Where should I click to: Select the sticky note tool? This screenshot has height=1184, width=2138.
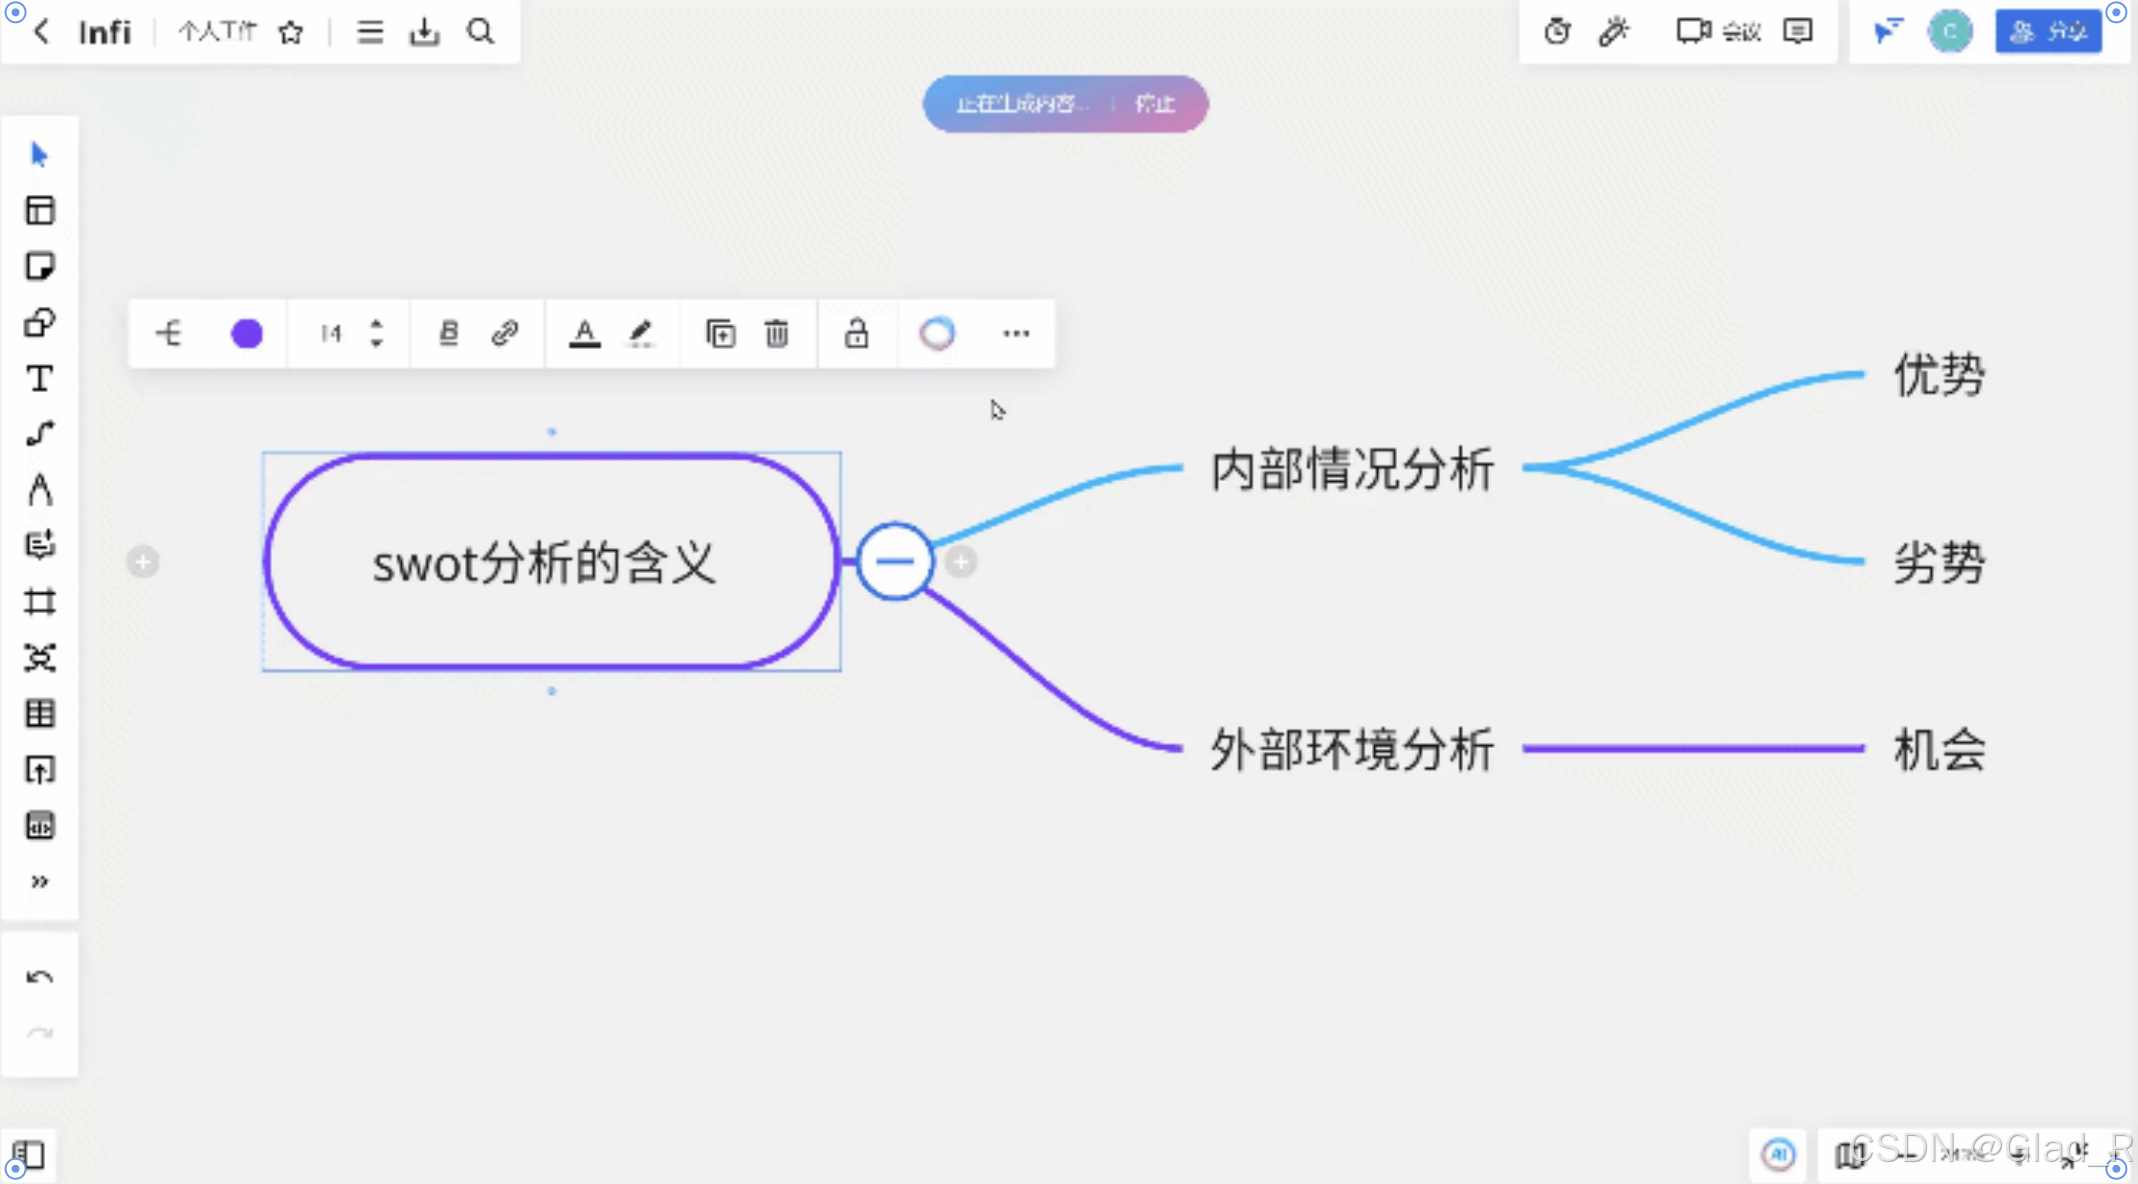click(39, 266)
